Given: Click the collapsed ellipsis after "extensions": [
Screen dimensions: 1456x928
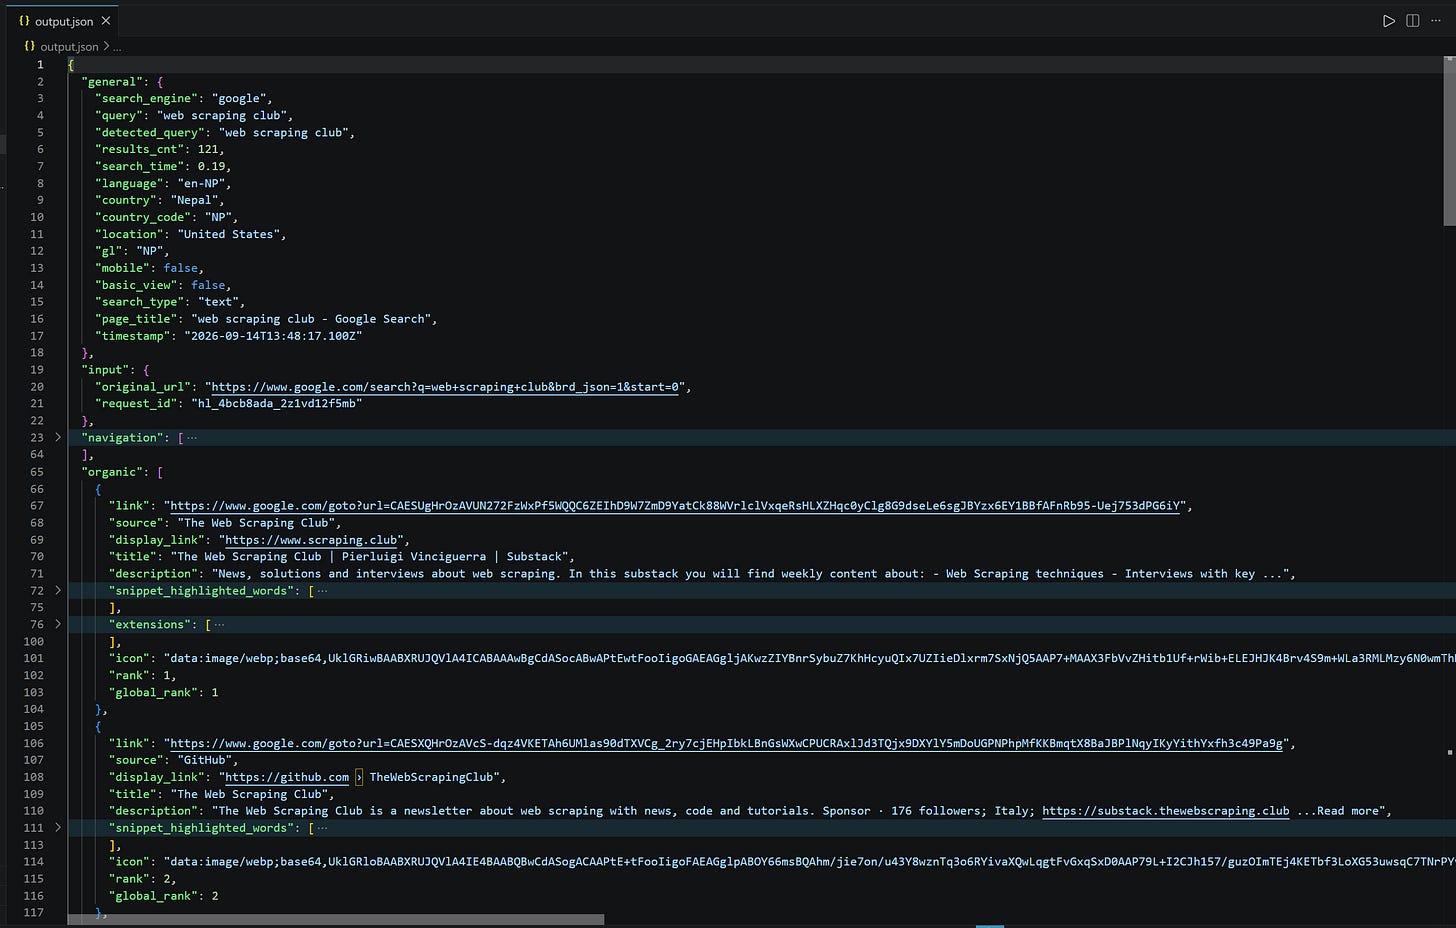Looking at the screenshot, I should point(219,625).
